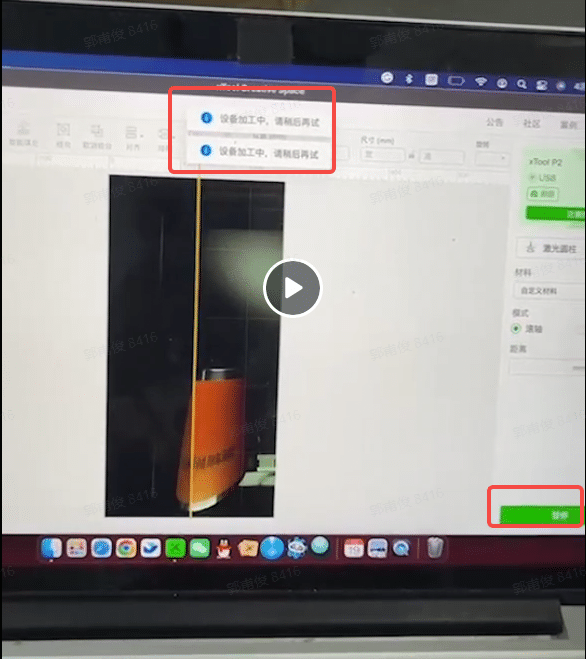The image size is (586, 659).
Task: Open the QQ penguin icon in Dock
Action: pos(224,548)
